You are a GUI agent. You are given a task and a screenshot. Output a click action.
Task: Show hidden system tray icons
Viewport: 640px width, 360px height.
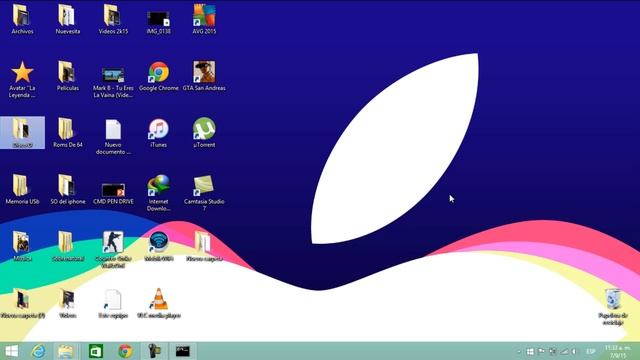pos(519,351)
